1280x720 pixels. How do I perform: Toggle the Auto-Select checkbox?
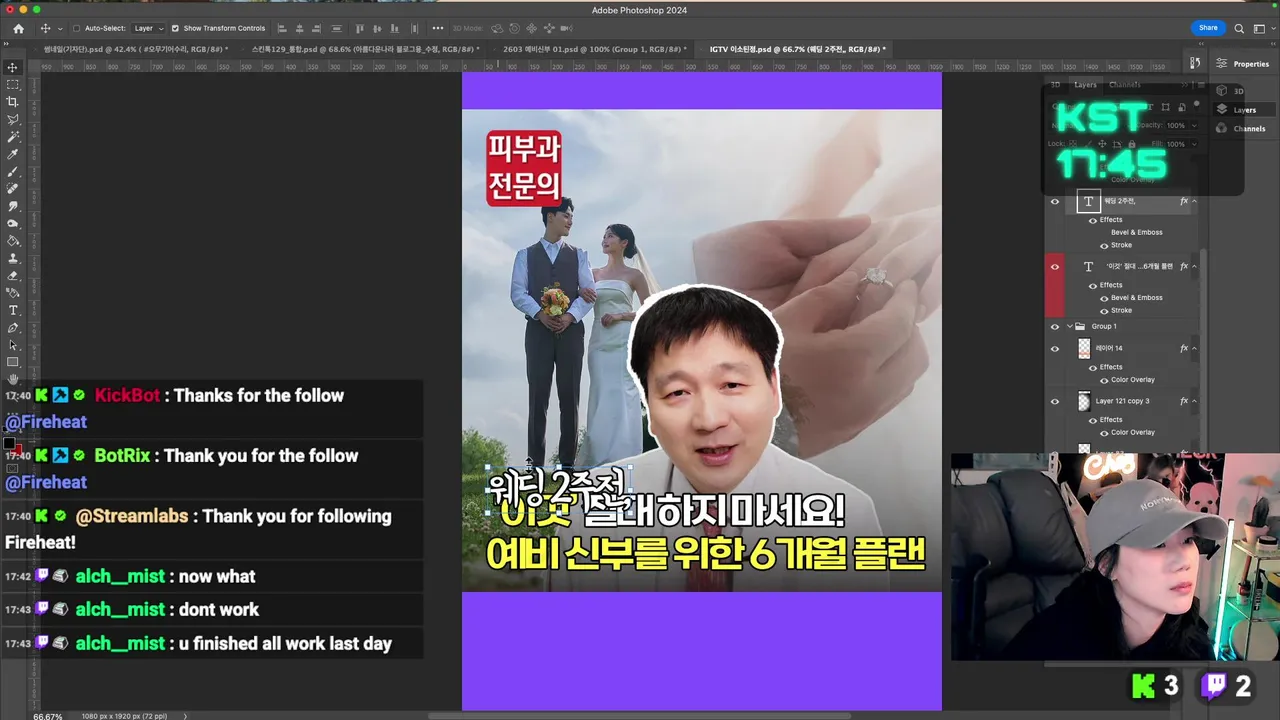pos(76,28)
